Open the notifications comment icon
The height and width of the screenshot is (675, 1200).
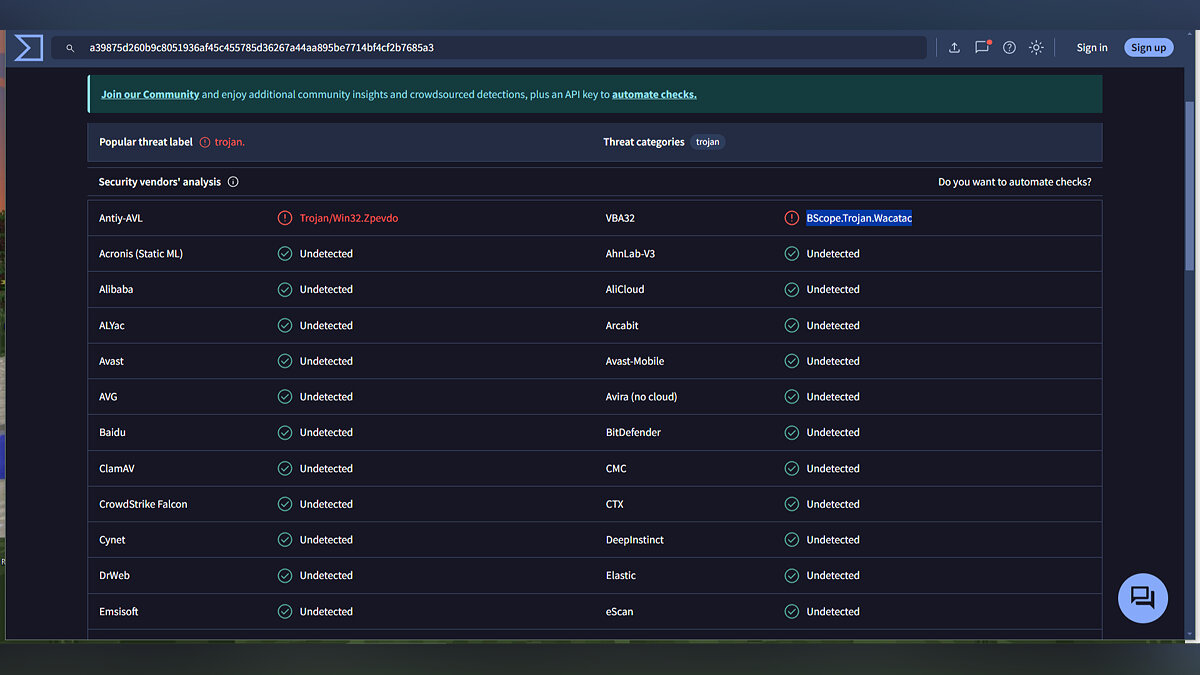coord(982,48)
